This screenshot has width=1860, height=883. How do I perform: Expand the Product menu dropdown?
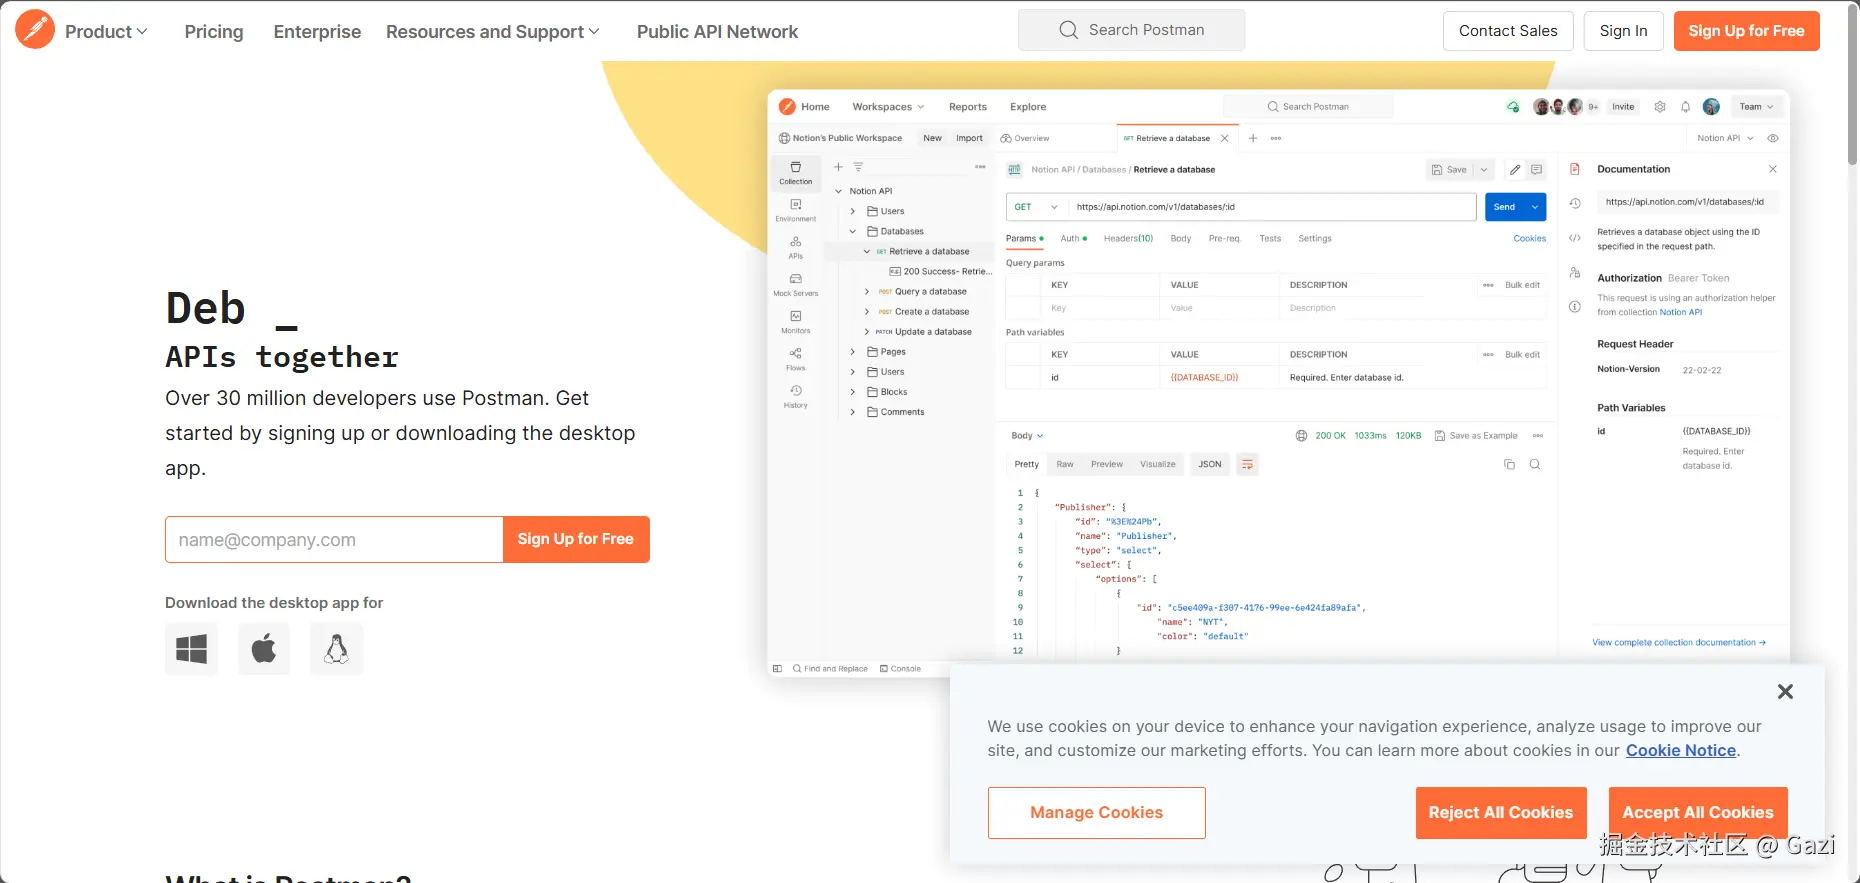coord(107,31)
